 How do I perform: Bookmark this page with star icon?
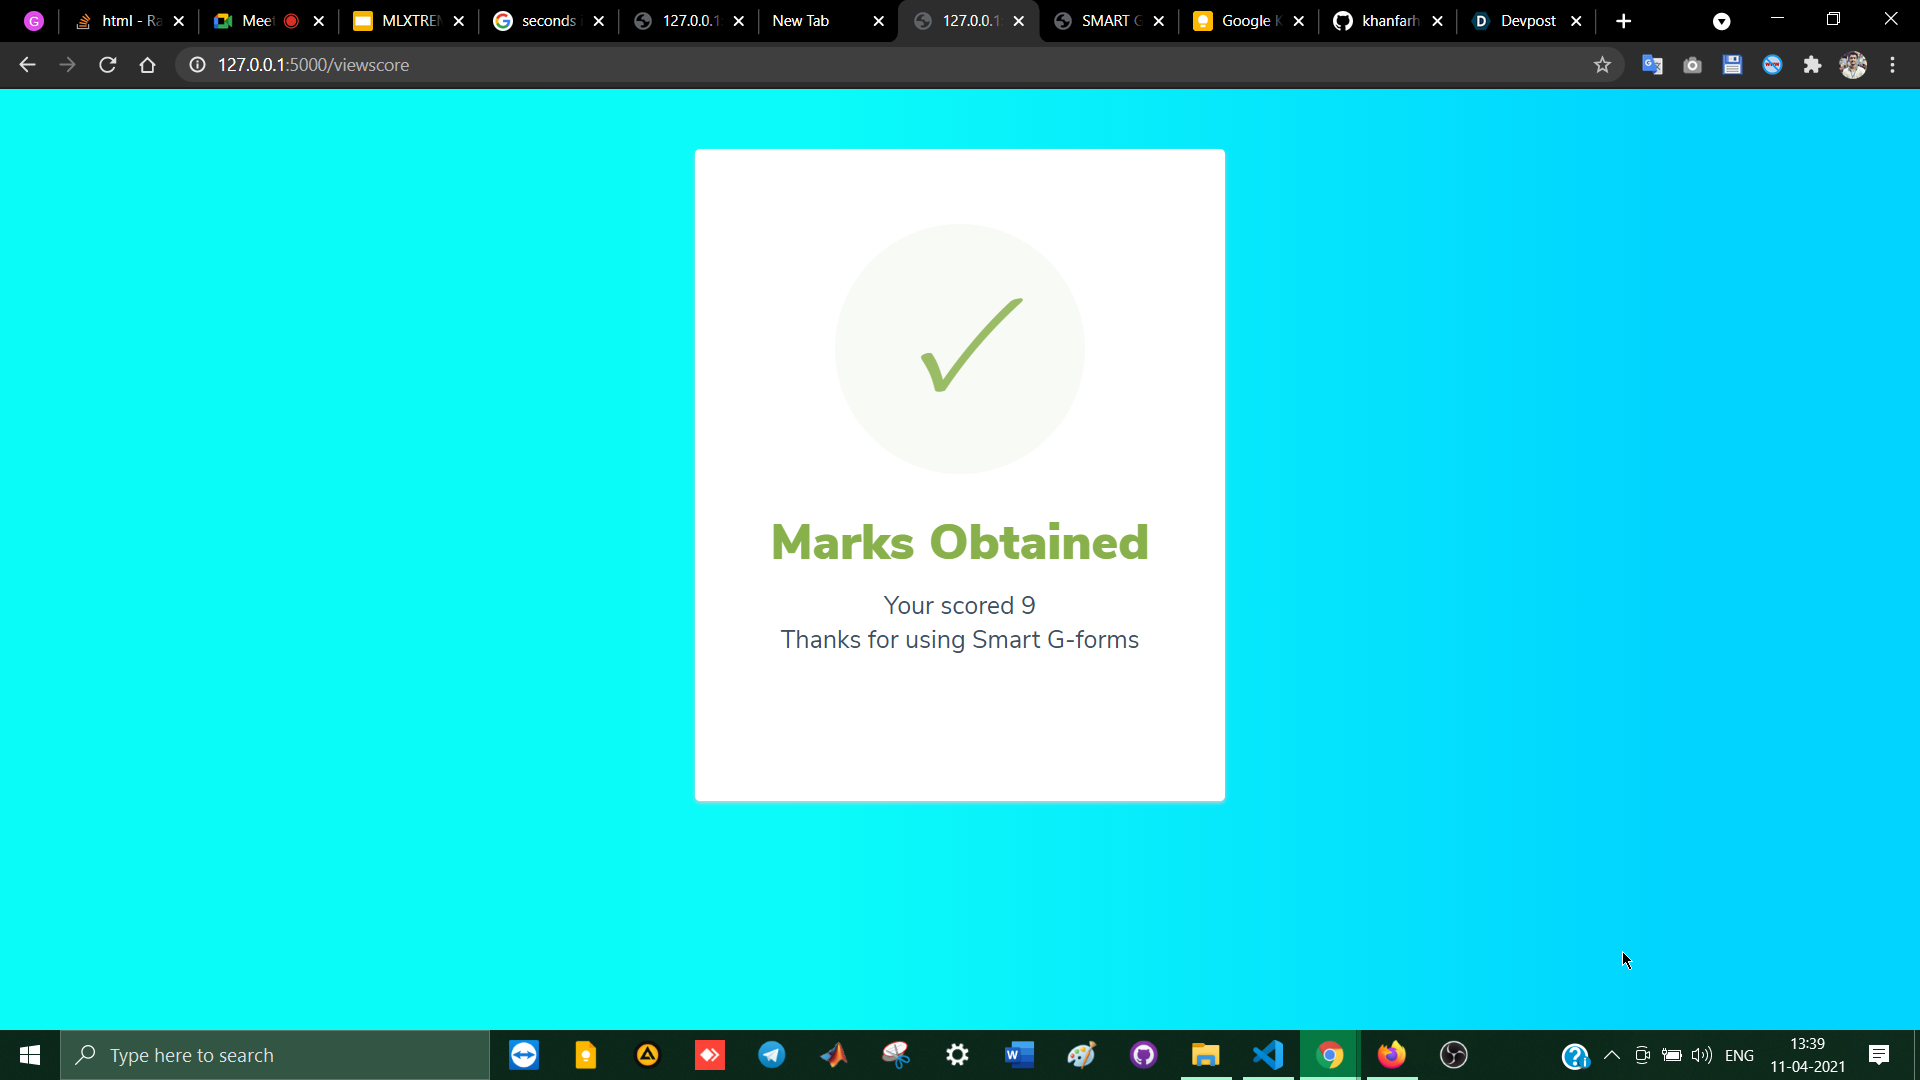pos(1602,65)
